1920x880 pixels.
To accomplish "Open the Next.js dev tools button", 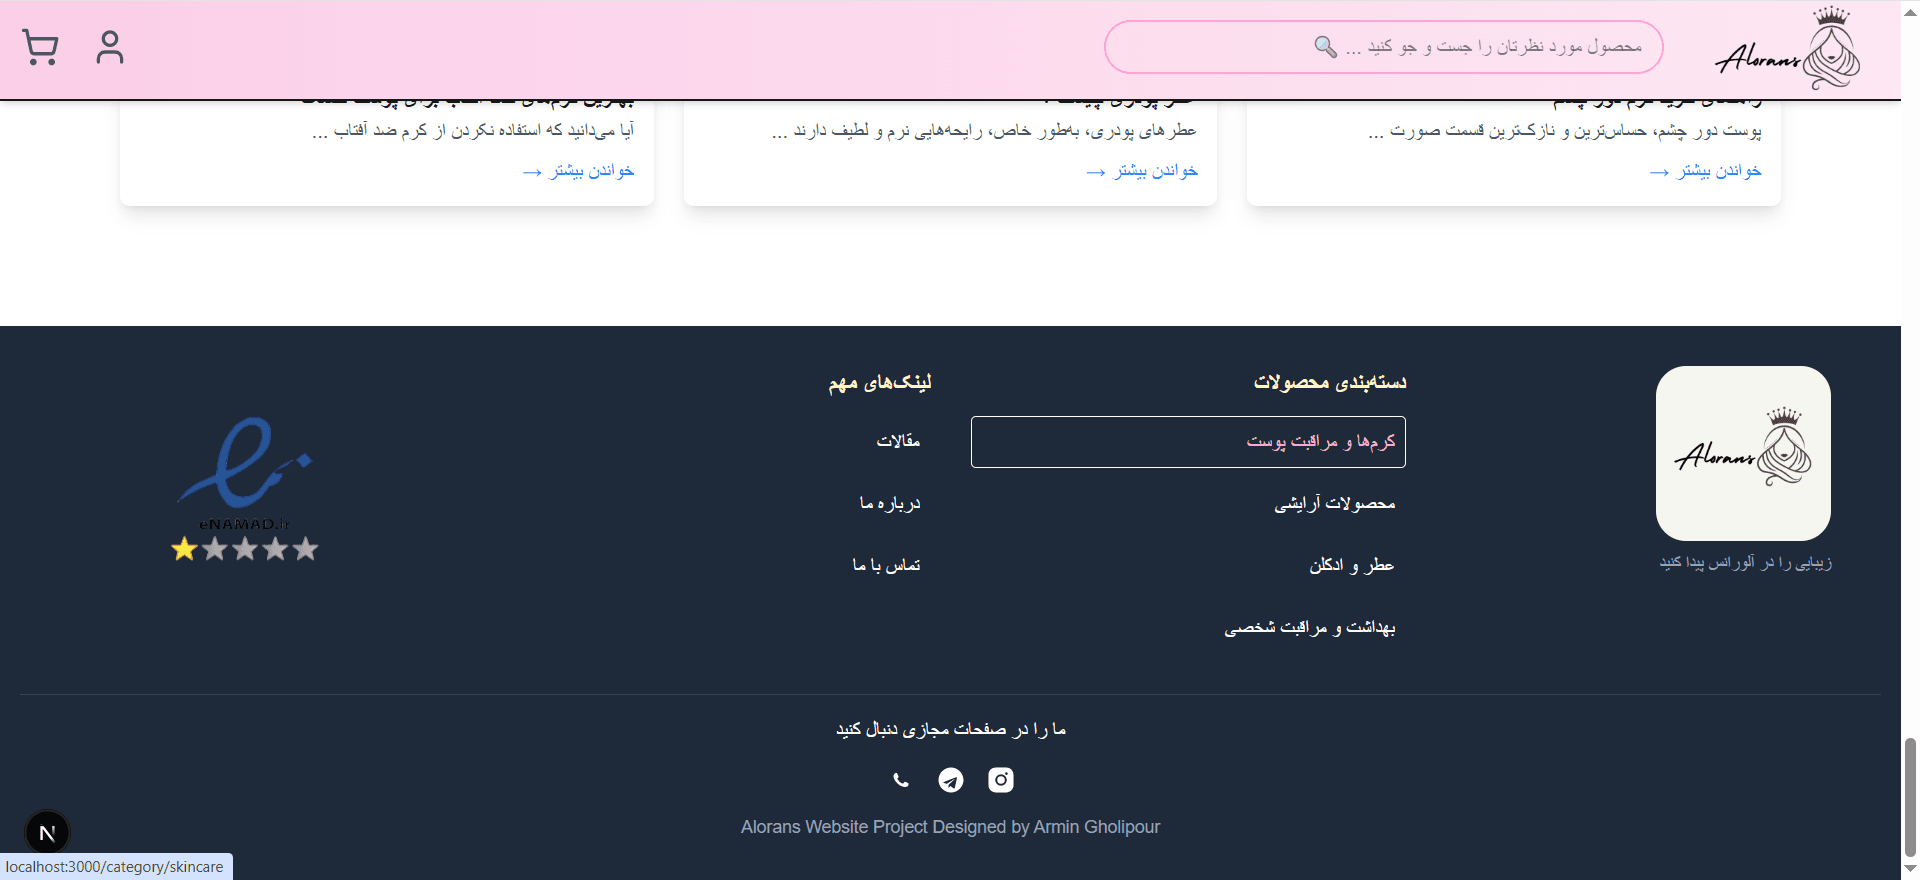I will [47, 832].
